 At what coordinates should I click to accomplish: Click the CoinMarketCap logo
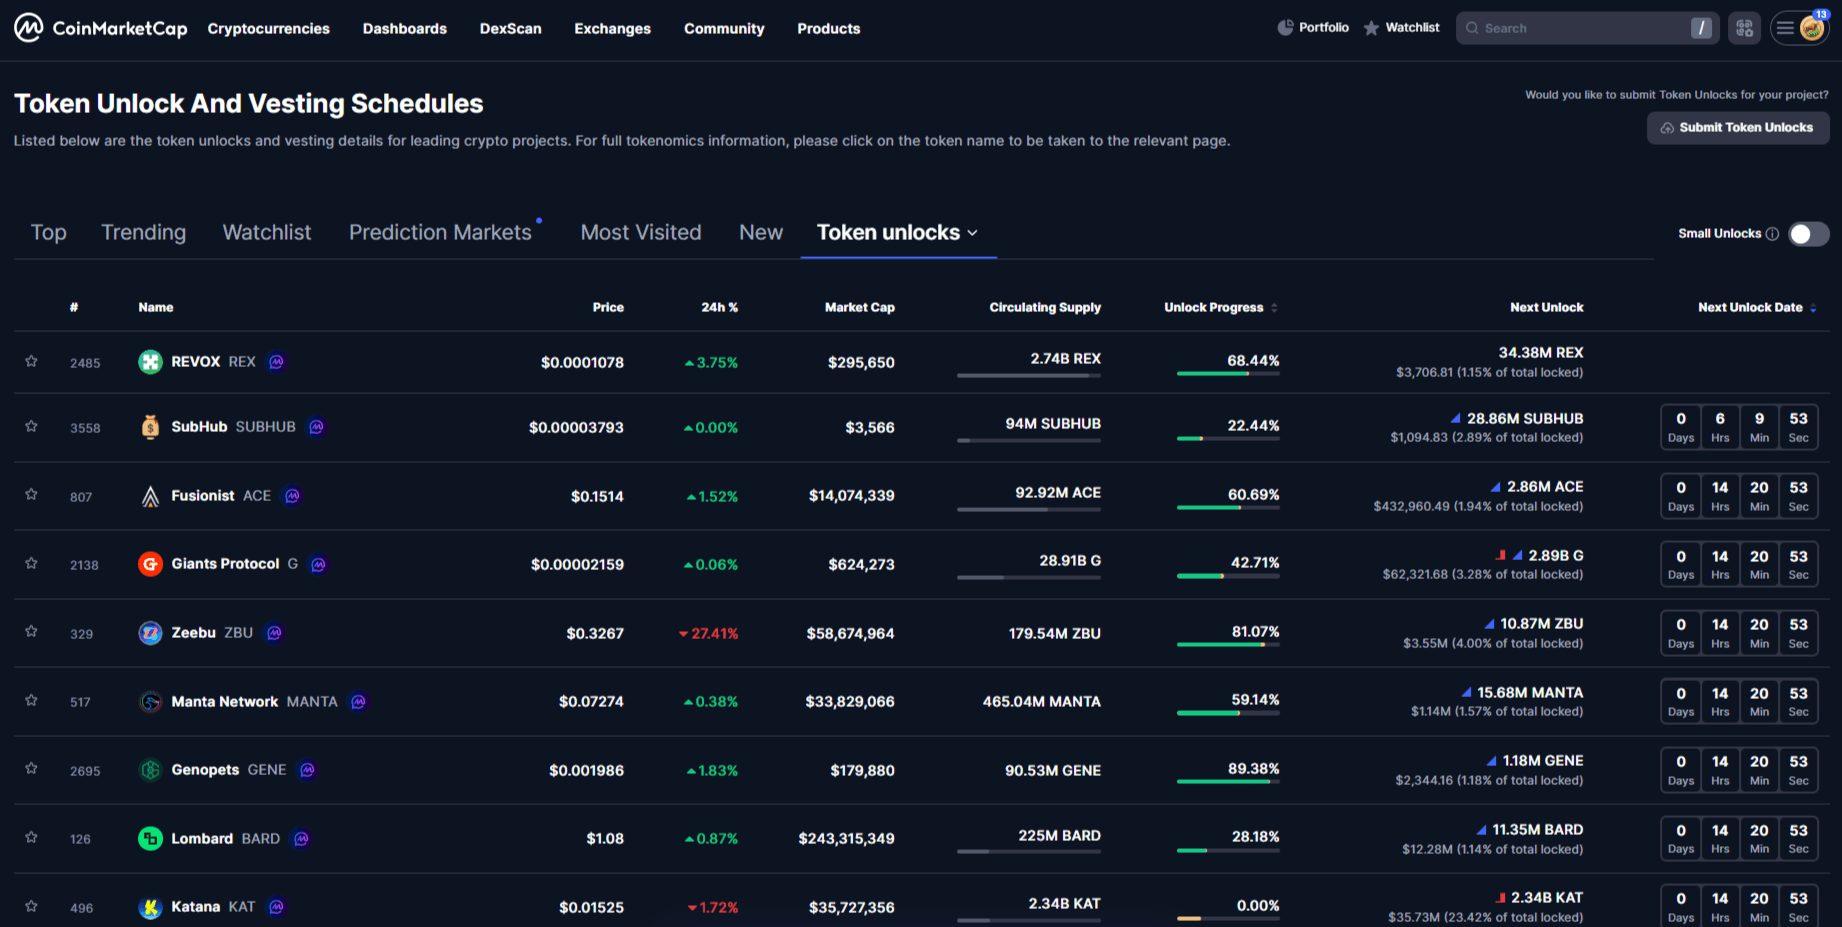point(98,27)
